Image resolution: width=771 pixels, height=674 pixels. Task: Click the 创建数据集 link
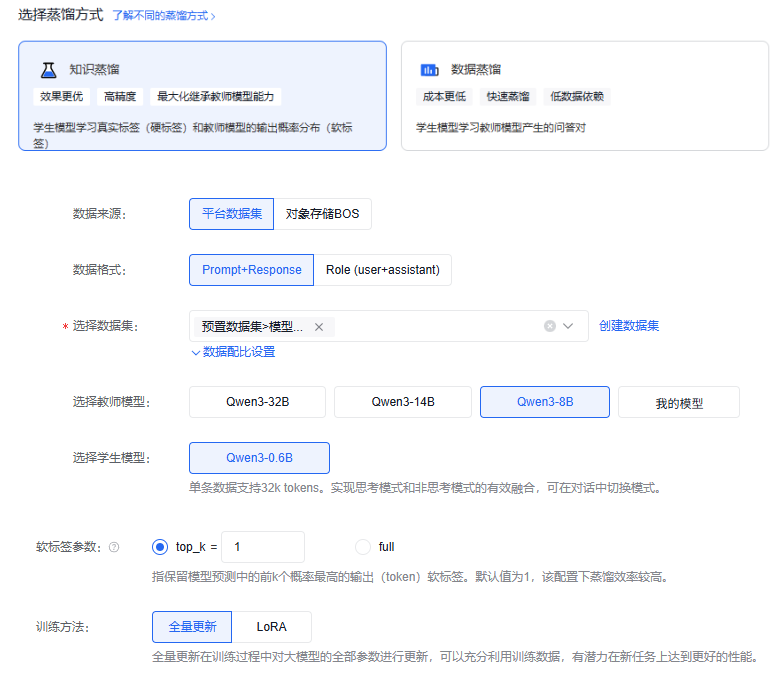point(629,326)
